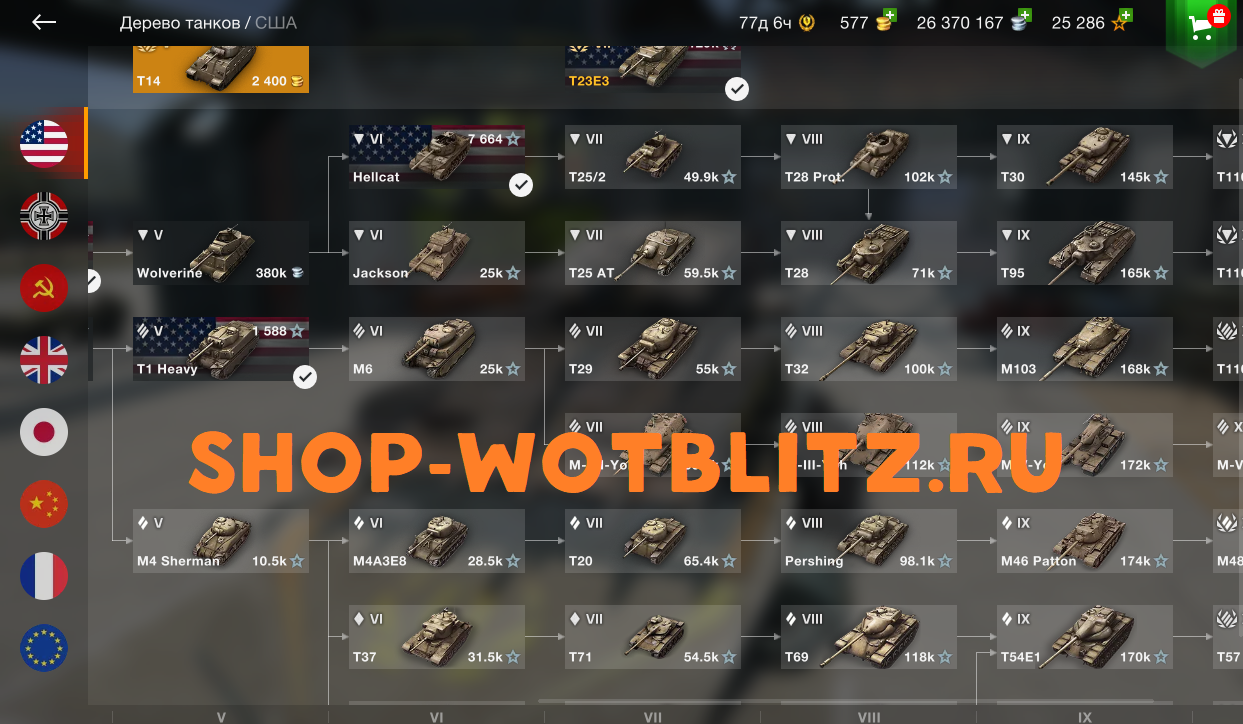Select the France flag nation
The width and height of the screenshot is (1243, 724).
point(44,576)
